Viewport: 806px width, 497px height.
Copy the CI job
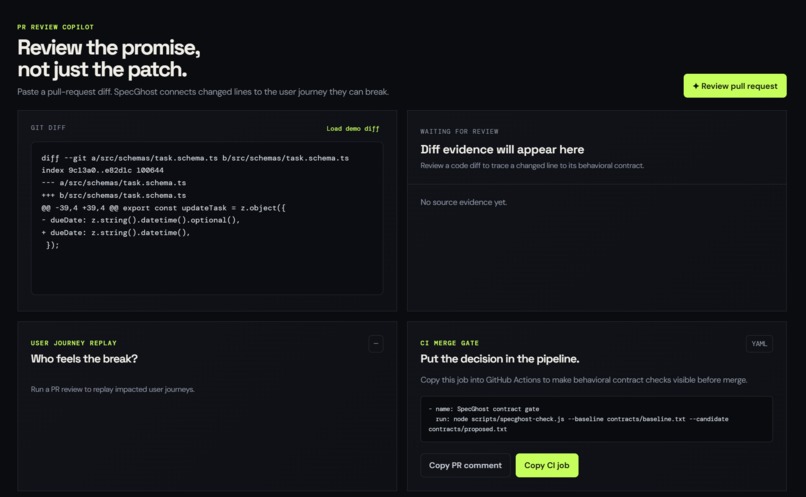coord(546,465)
